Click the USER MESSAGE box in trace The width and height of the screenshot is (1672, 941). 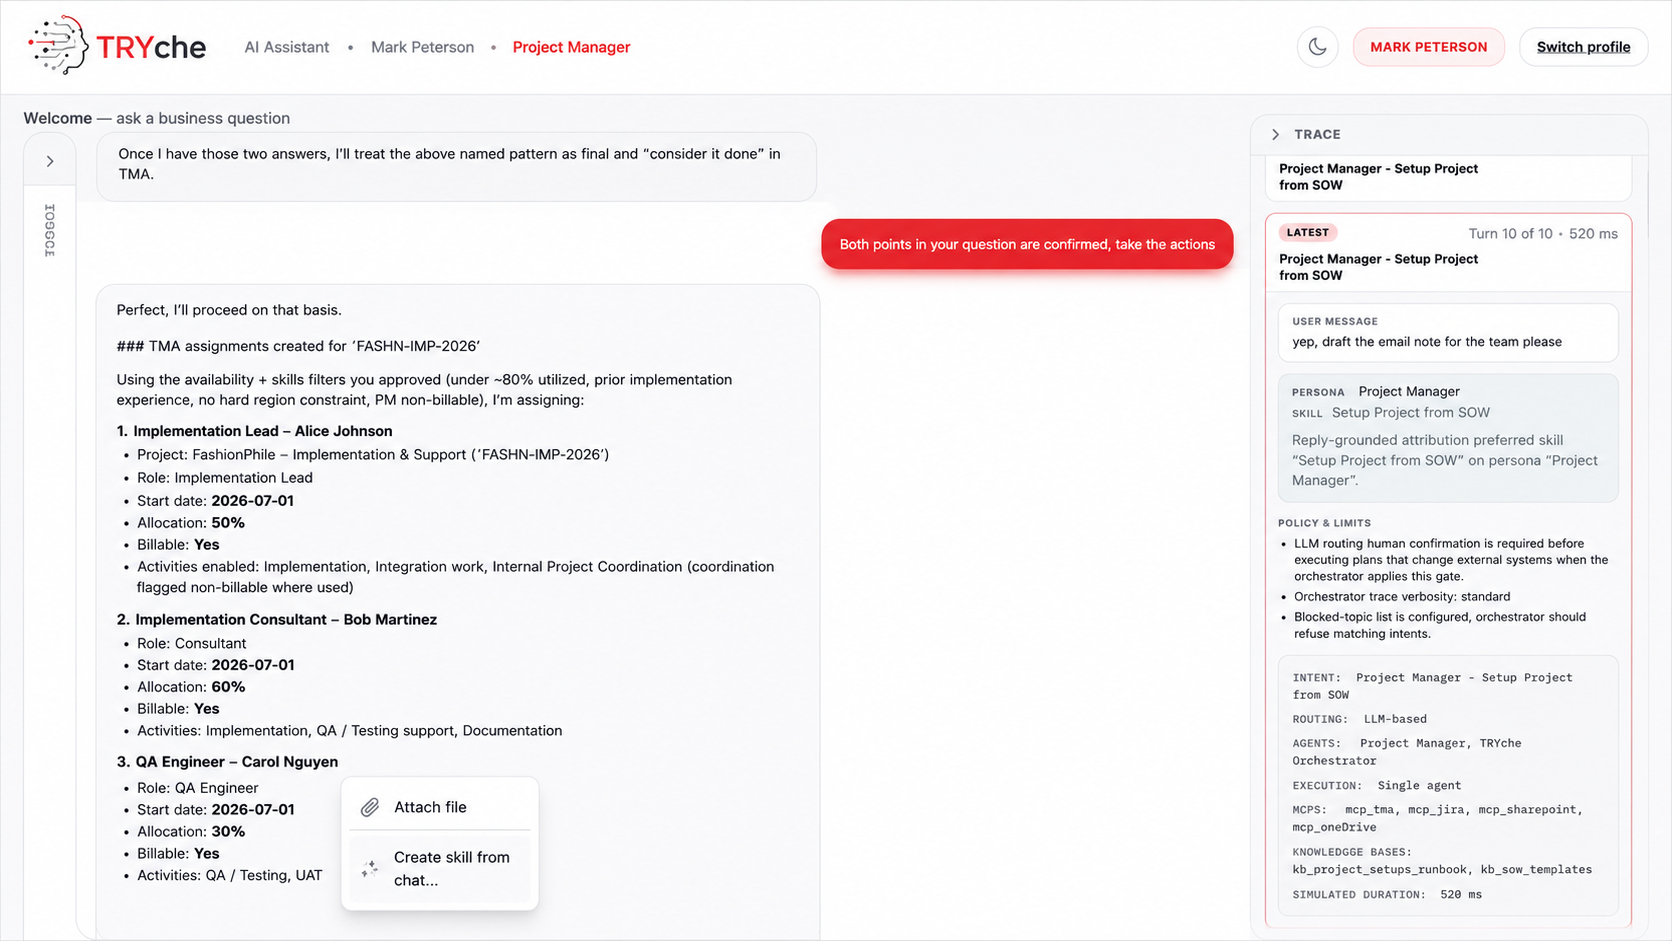click(x=1448, y=332)
